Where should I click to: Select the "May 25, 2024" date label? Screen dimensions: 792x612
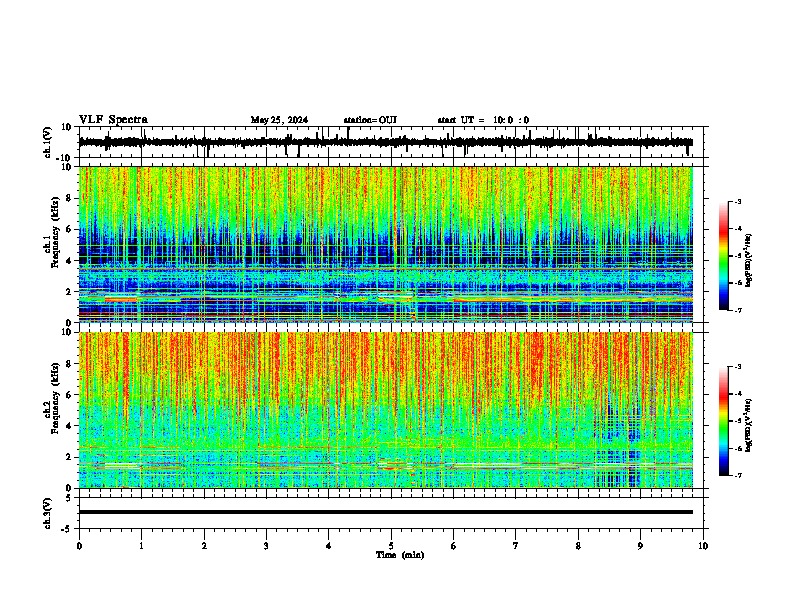point(279,120)
